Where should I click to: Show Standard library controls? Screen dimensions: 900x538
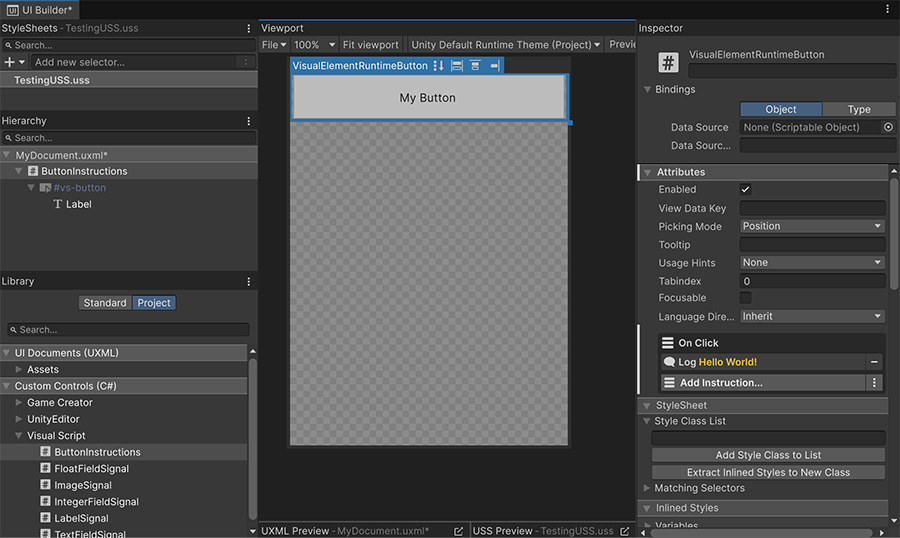tap(105, 303)
